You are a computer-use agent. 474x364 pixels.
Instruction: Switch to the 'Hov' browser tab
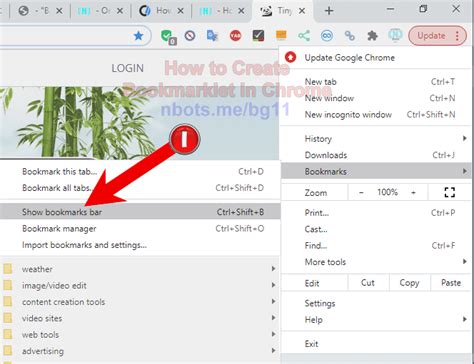(161, 11)
